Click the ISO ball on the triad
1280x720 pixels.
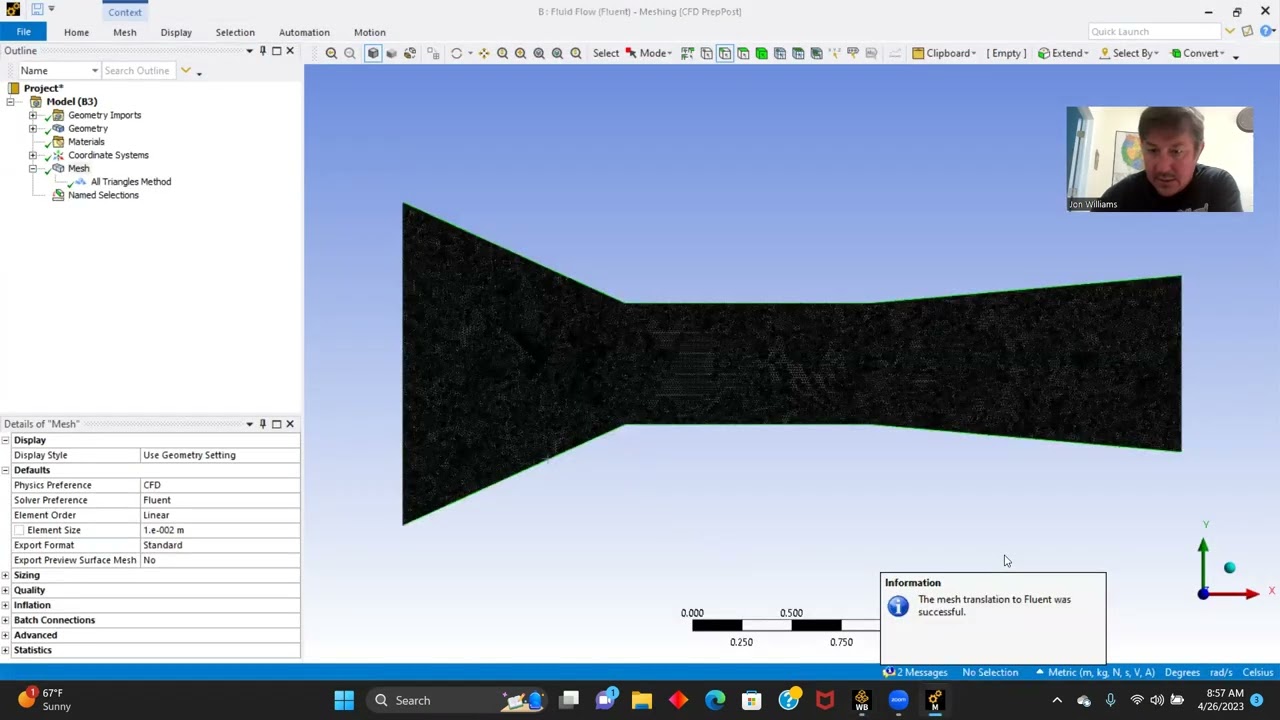click(1229, 568)
